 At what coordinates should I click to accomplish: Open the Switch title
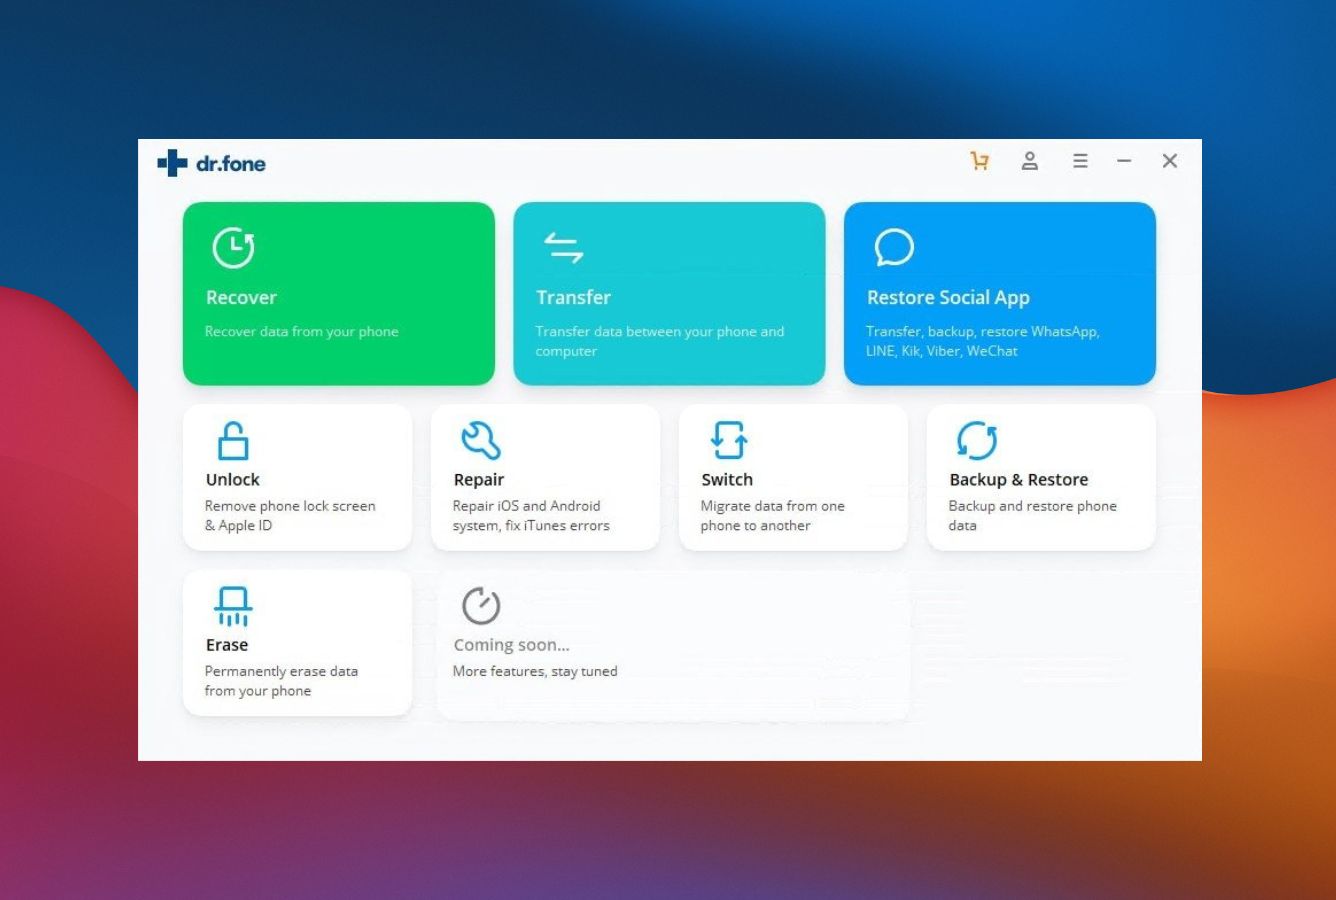pyautogui.click(x=727, y=480)
